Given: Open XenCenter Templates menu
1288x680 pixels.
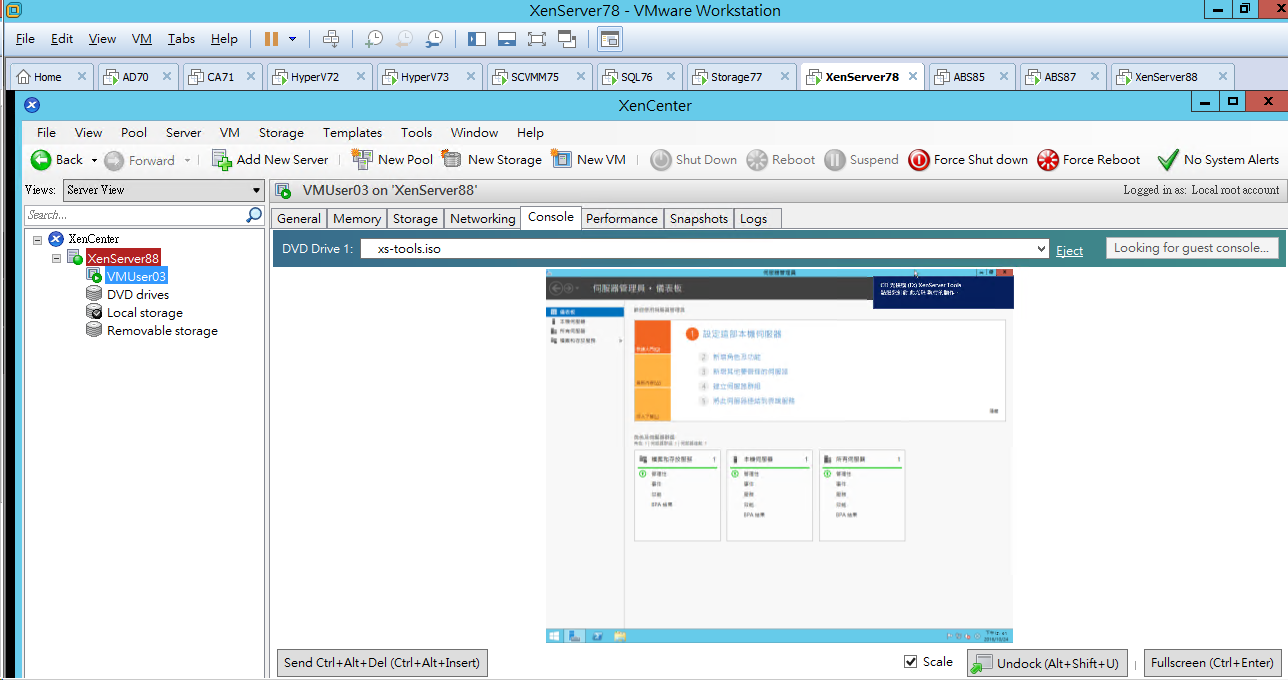Looking at the screenshot, I should 352,132.
